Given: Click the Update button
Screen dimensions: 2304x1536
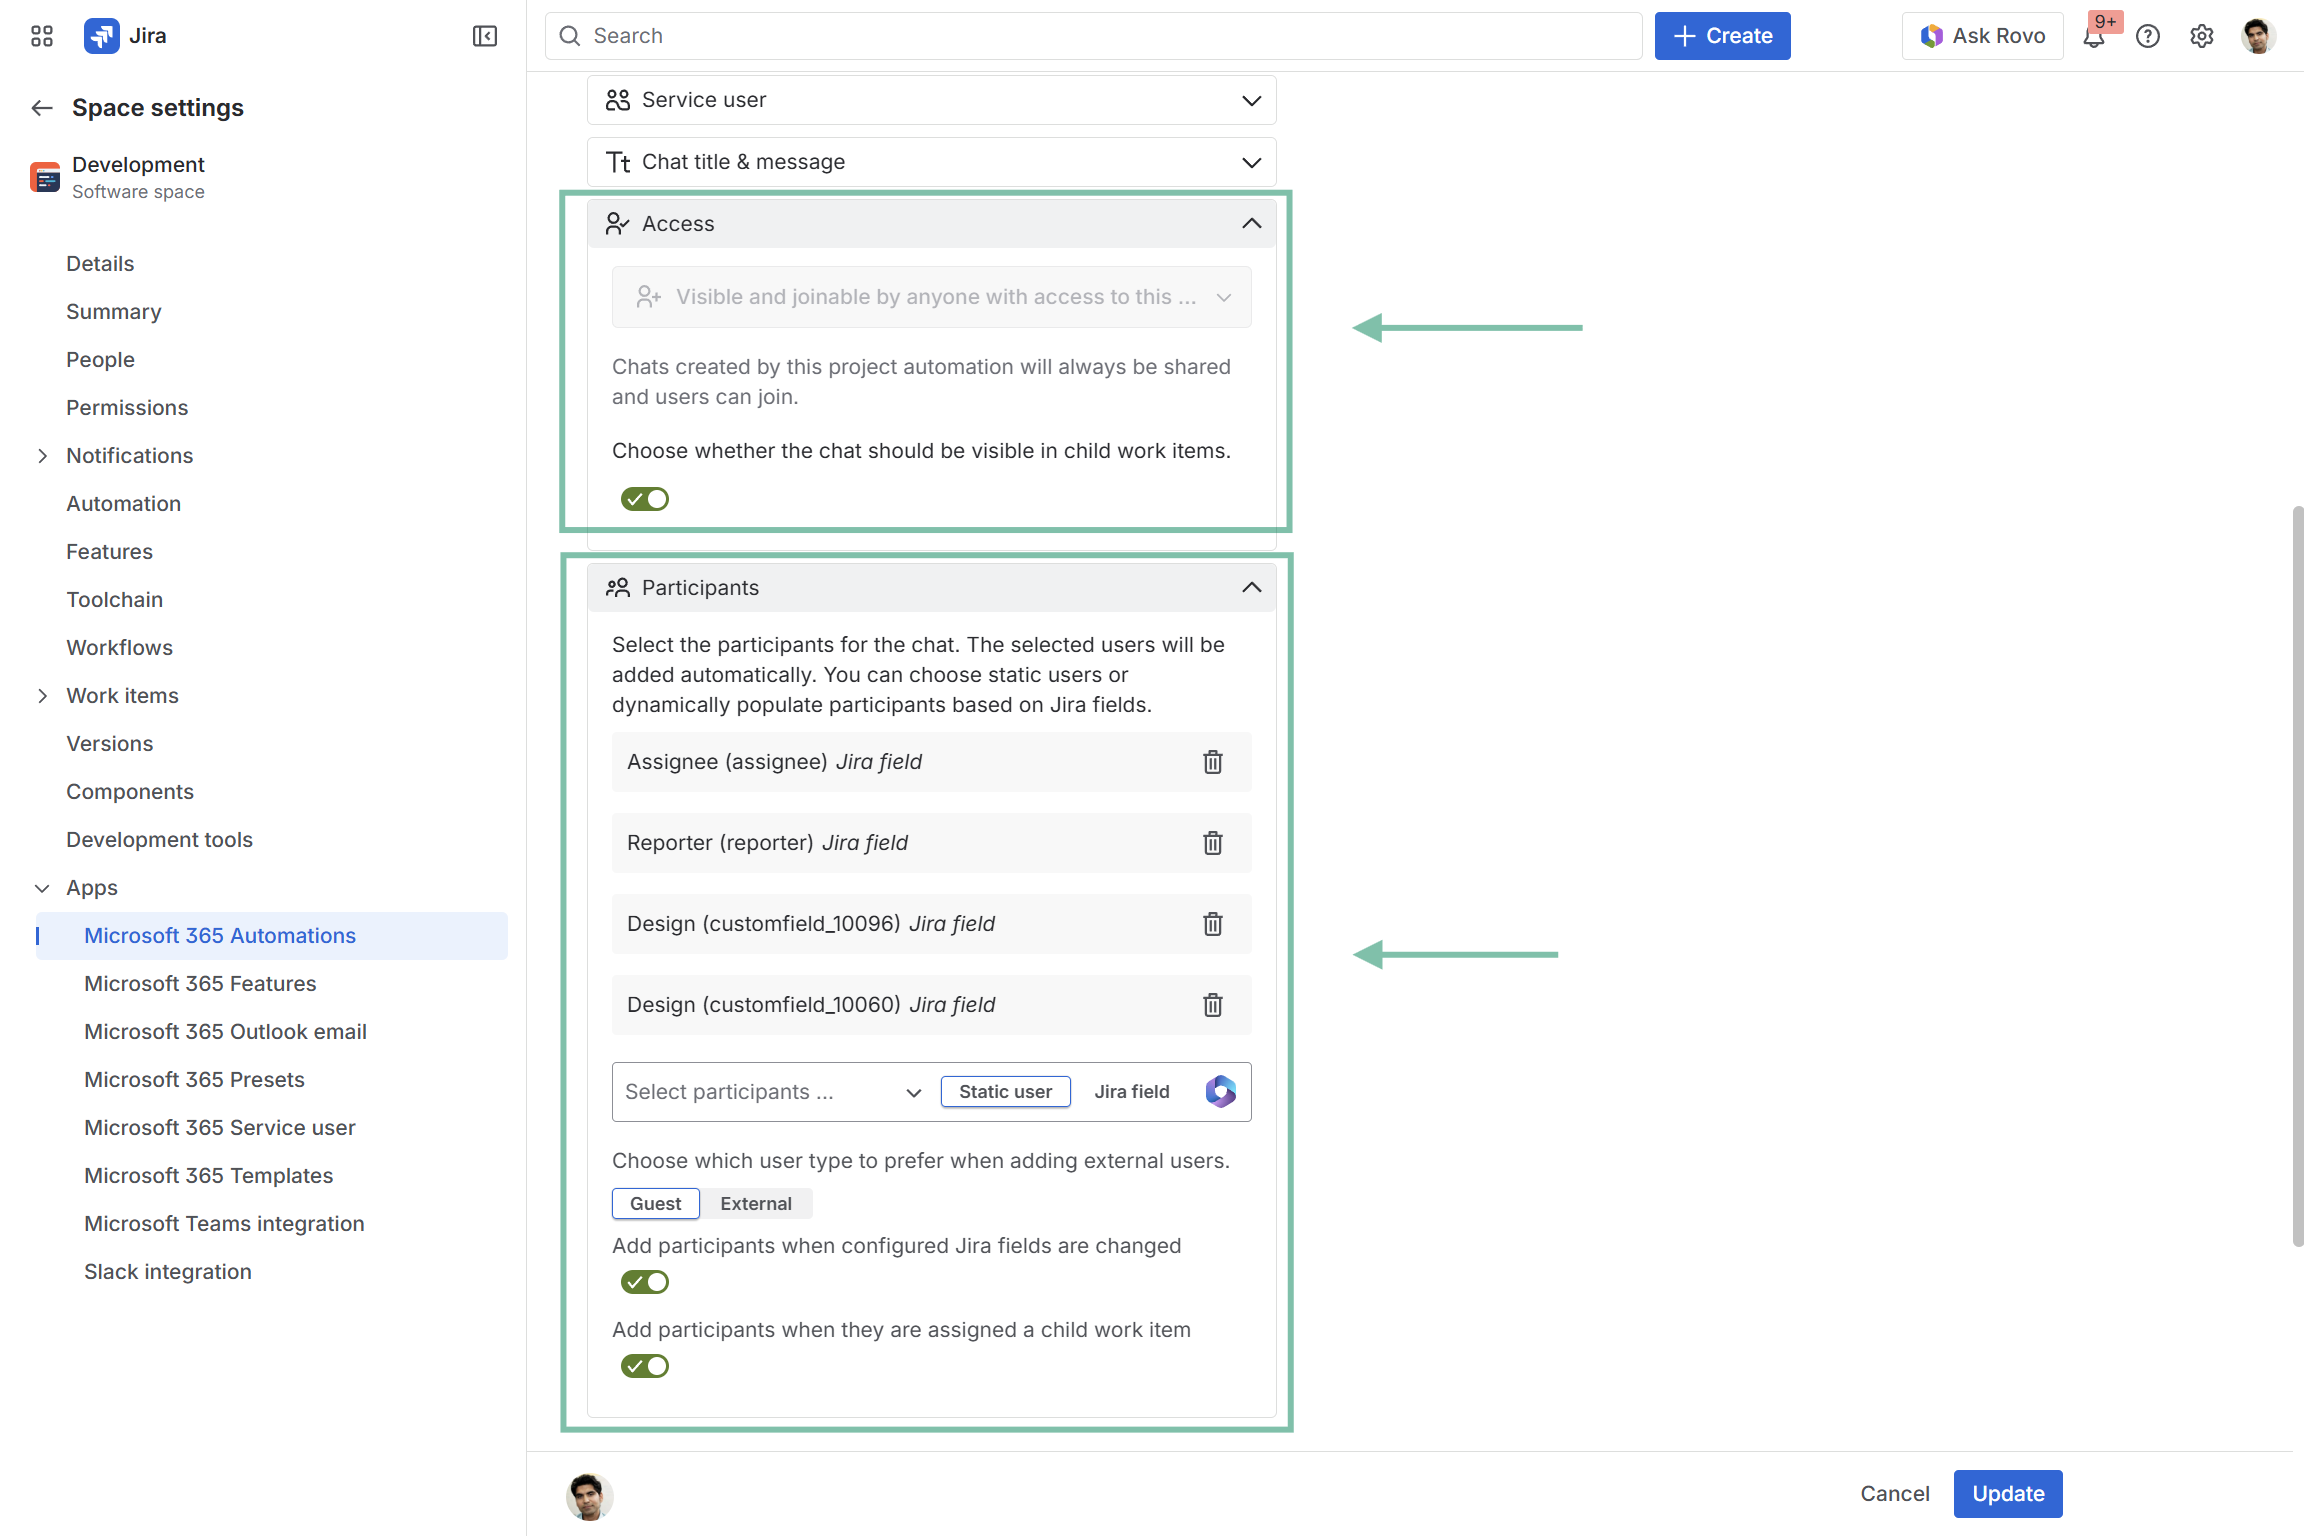Looking at the screenshot, I should click(x=2007, y=1493).
